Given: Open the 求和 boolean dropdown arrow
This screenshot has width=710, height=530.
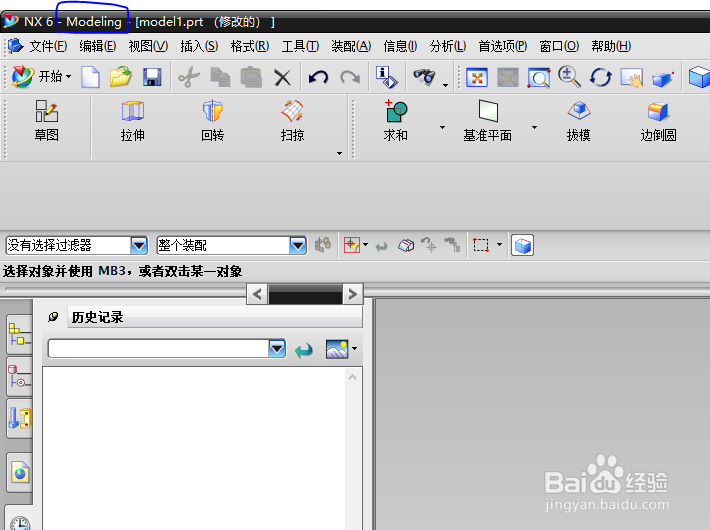Looking at the screenshot, I should pyautogui.click(x=442, y=127).
